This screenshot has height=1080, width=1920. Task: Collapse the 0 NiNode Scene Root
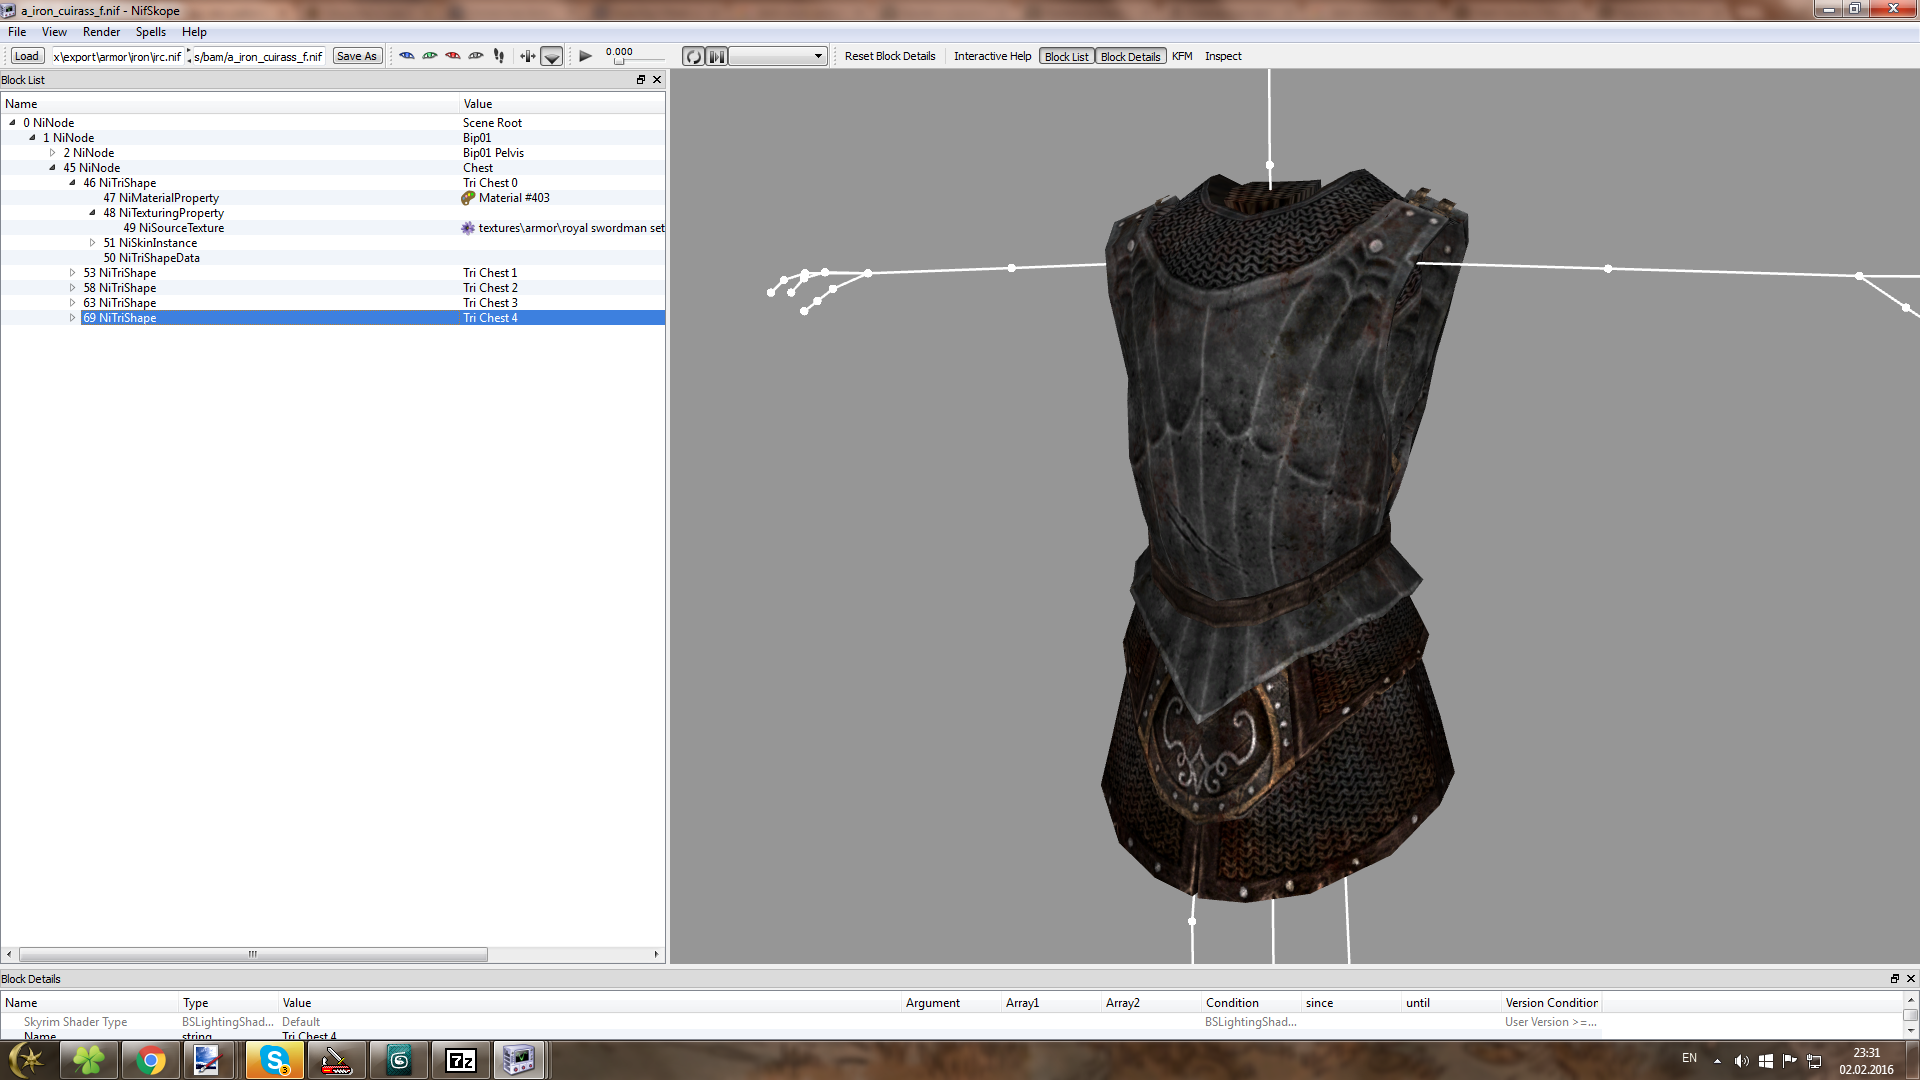[12, 123]
